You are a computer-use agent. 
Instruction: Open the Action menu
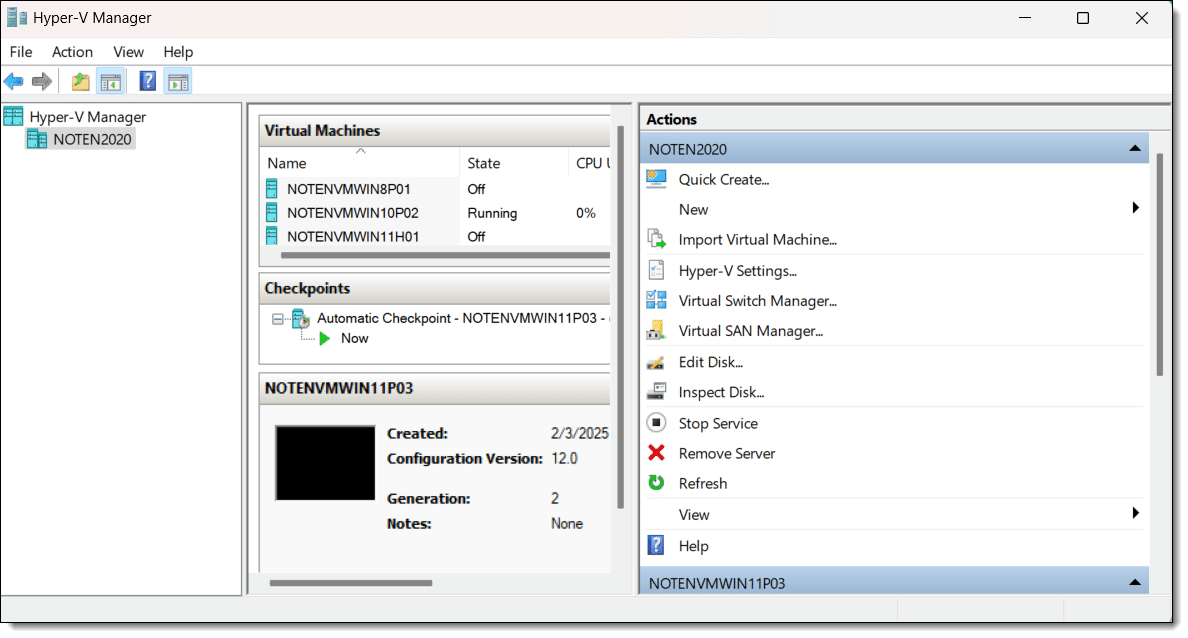[72, 52]
